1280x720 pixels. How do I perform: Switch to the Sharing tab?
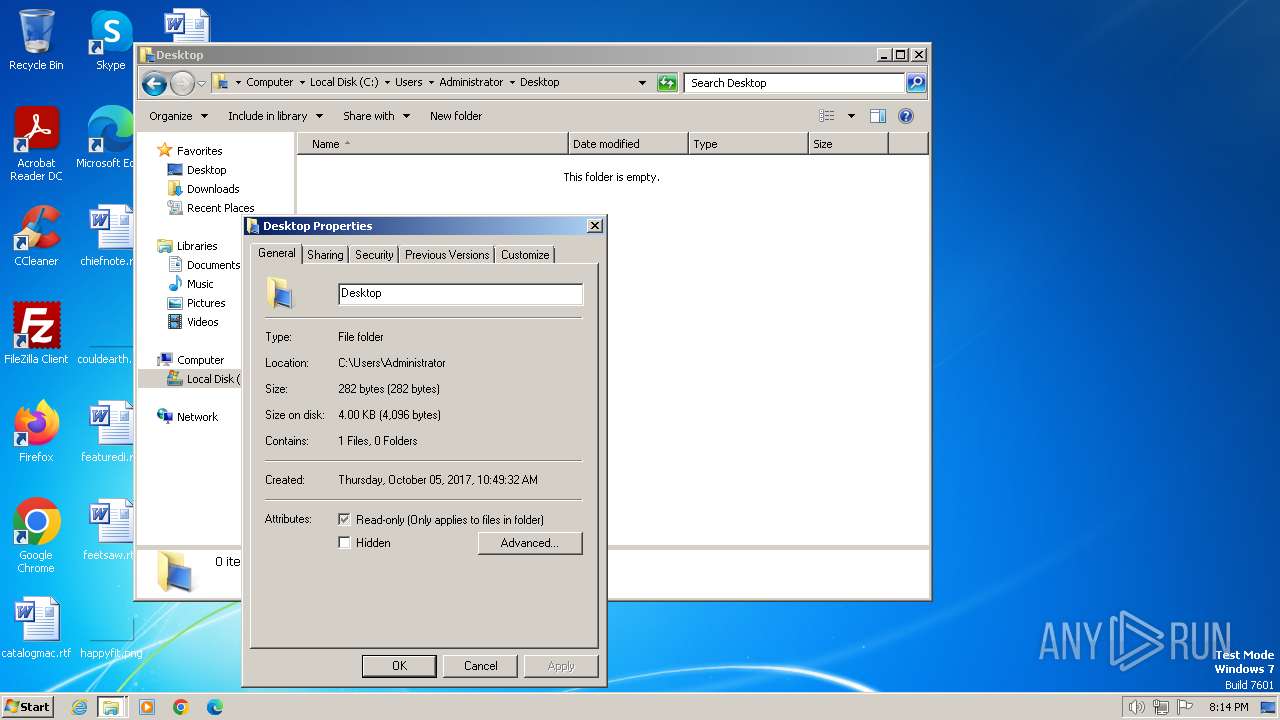(325, 255)
